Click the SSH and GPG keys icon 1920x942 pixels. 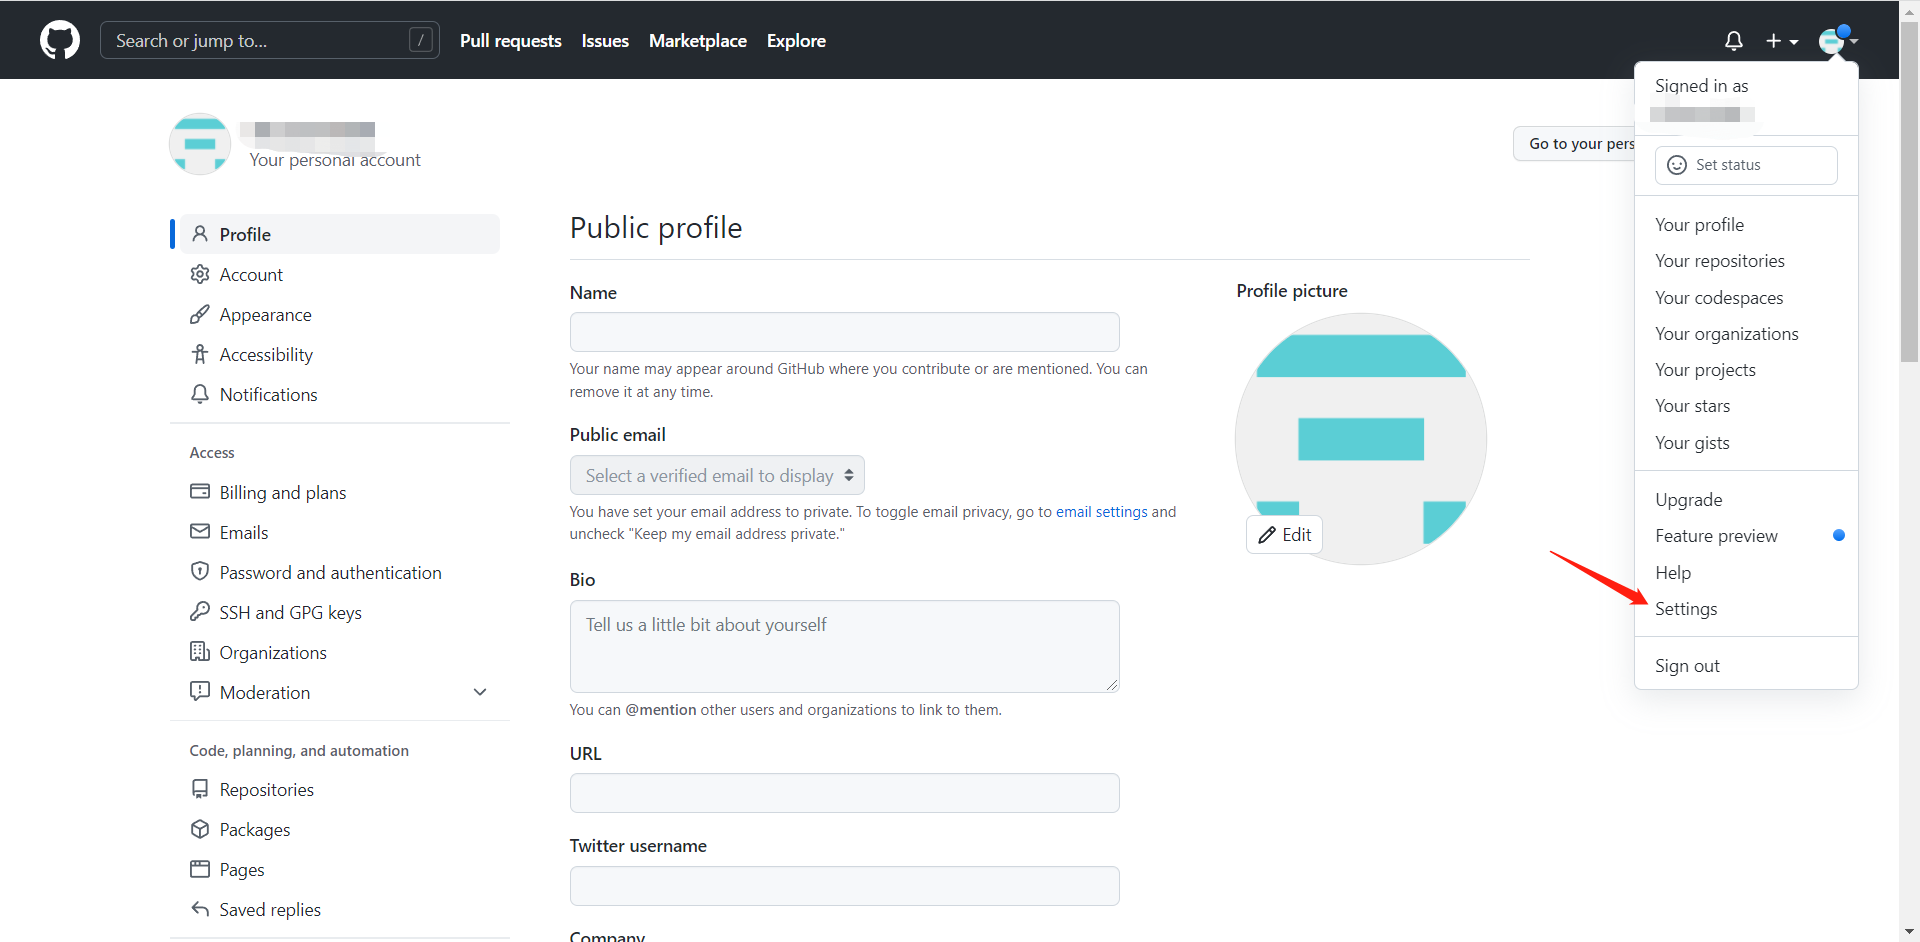pos(200,611)
